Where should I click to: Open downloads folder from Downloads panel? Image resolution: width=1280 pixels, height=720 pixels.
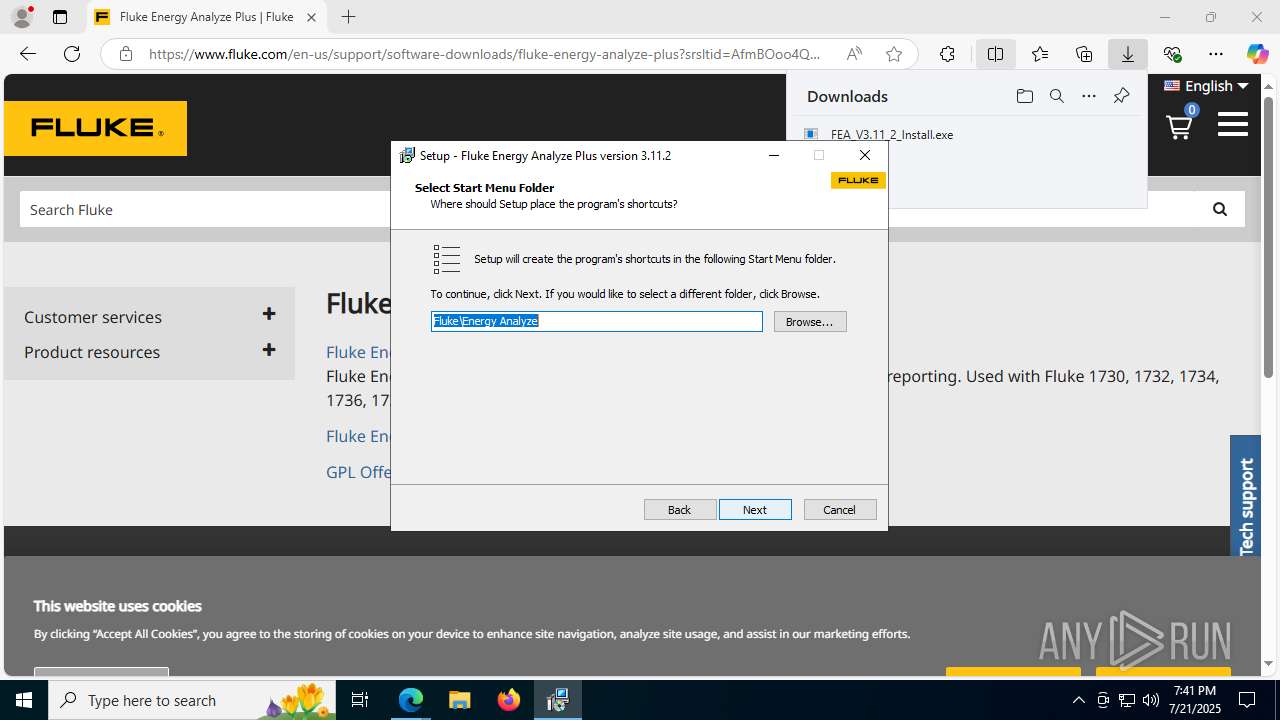[x=1024, y=96]
